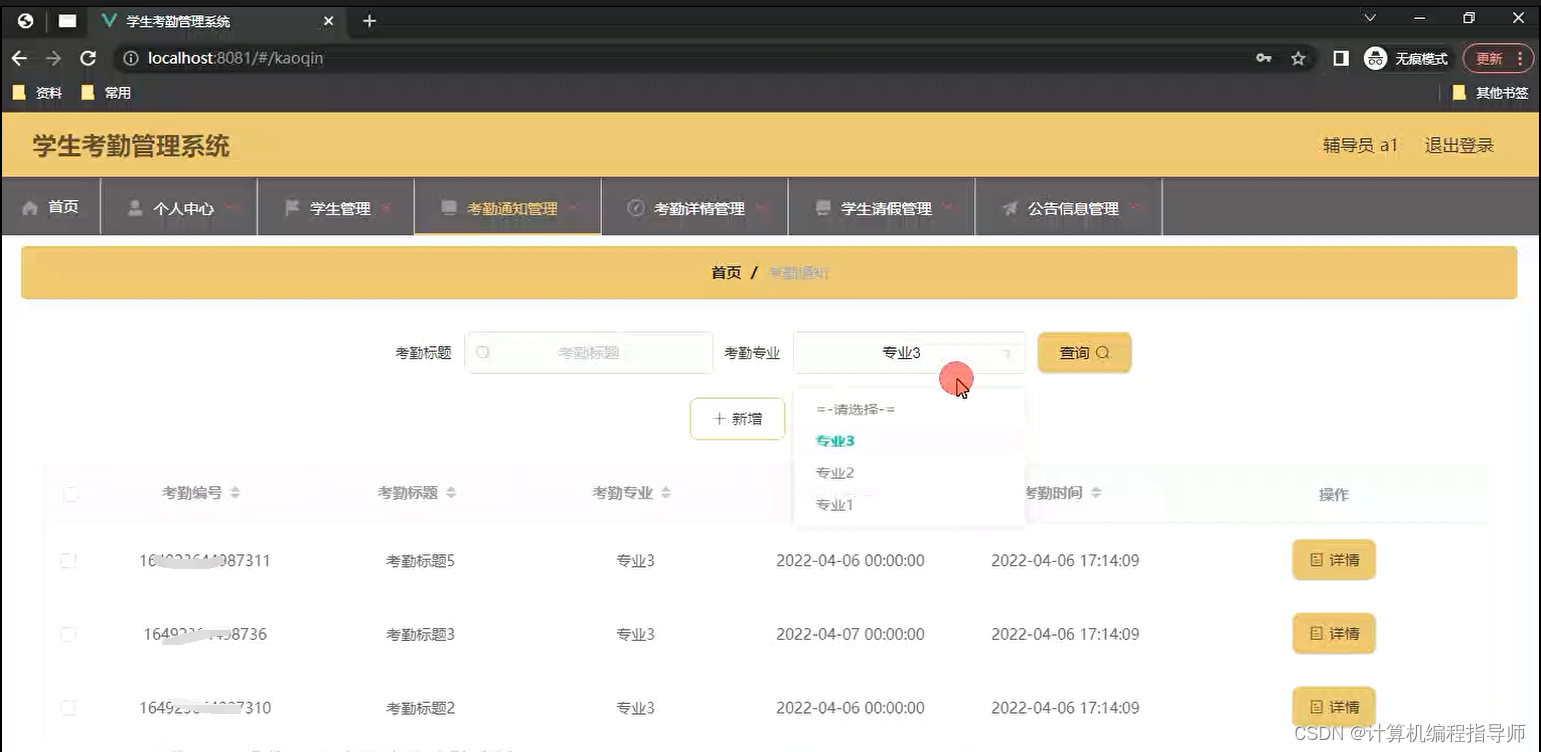Open 详情 for 考勤标题5
Image resolution: width=1541 pixels, height=752 pixels.
1334,560
